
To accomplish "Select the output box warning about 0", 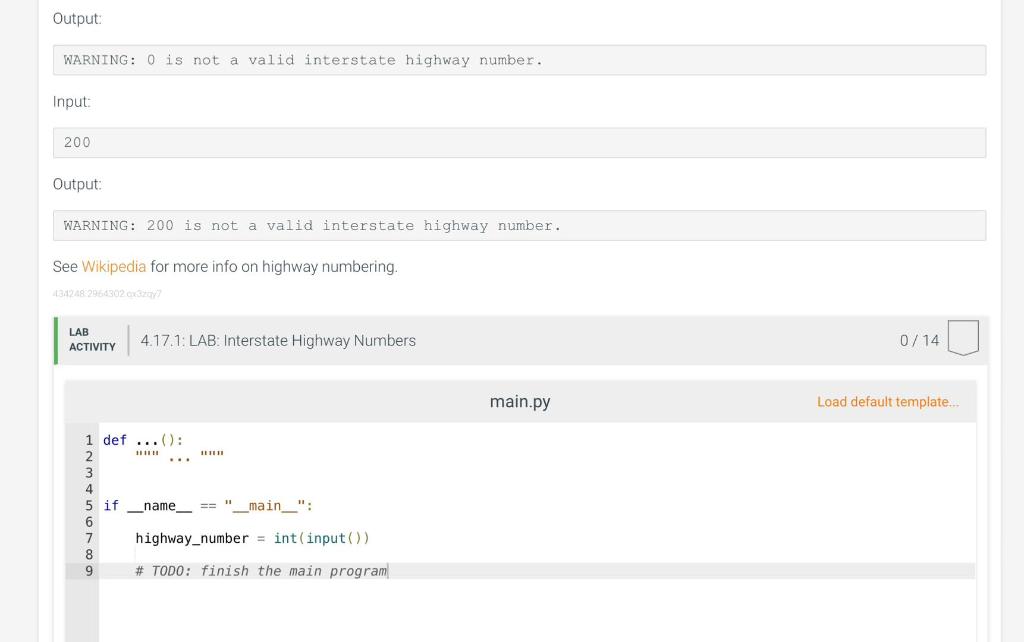I will [x=519, y=60].
